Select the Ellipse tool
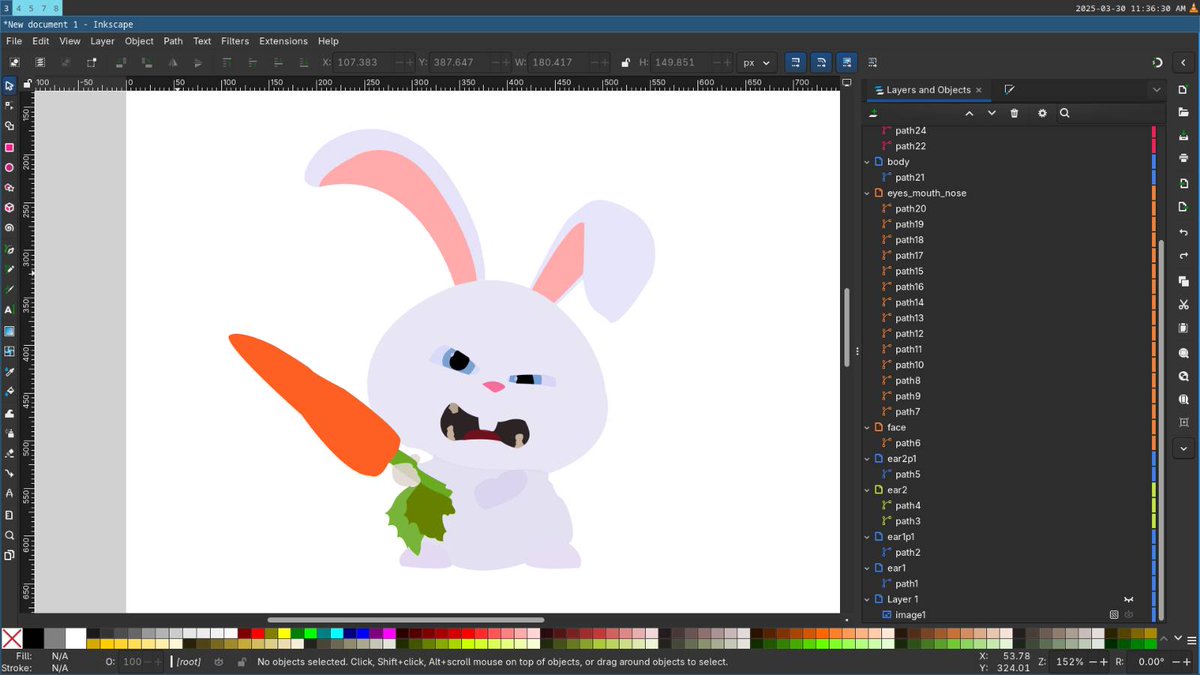The width and height of the screenshot is (1200, 675). 9,168
